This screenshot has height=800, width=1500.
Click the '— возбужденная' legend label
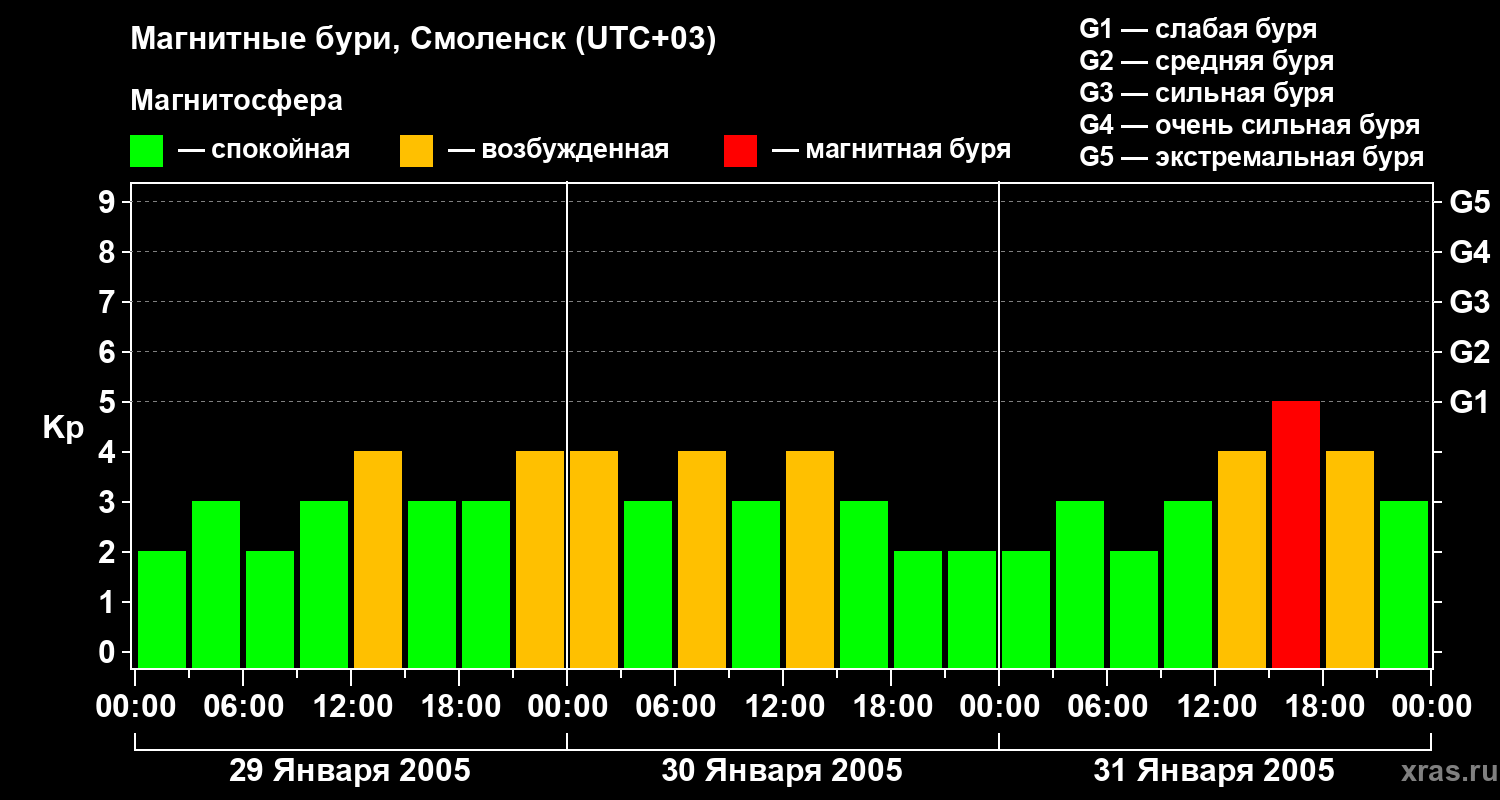click(x=558, y=150)
